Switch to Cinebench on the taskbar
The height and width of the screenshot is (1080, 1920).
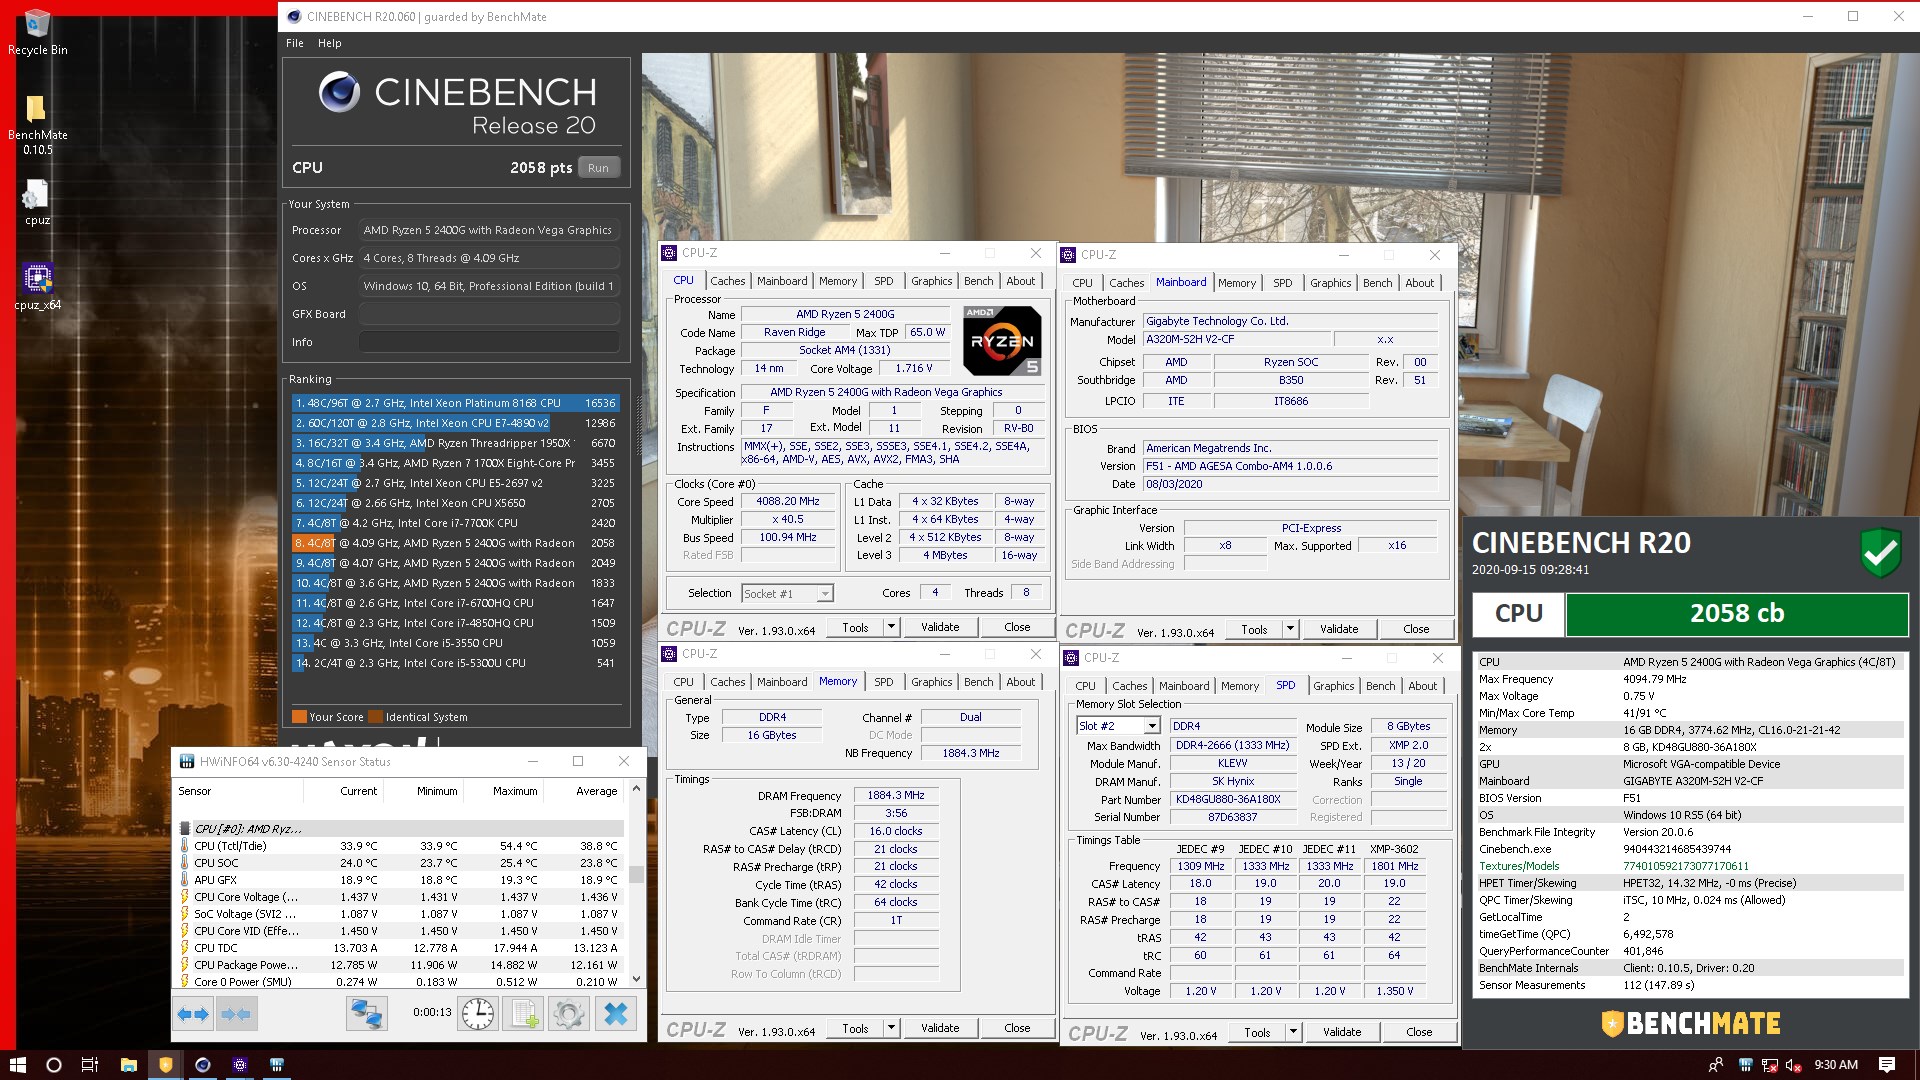tap(202, 1065)
